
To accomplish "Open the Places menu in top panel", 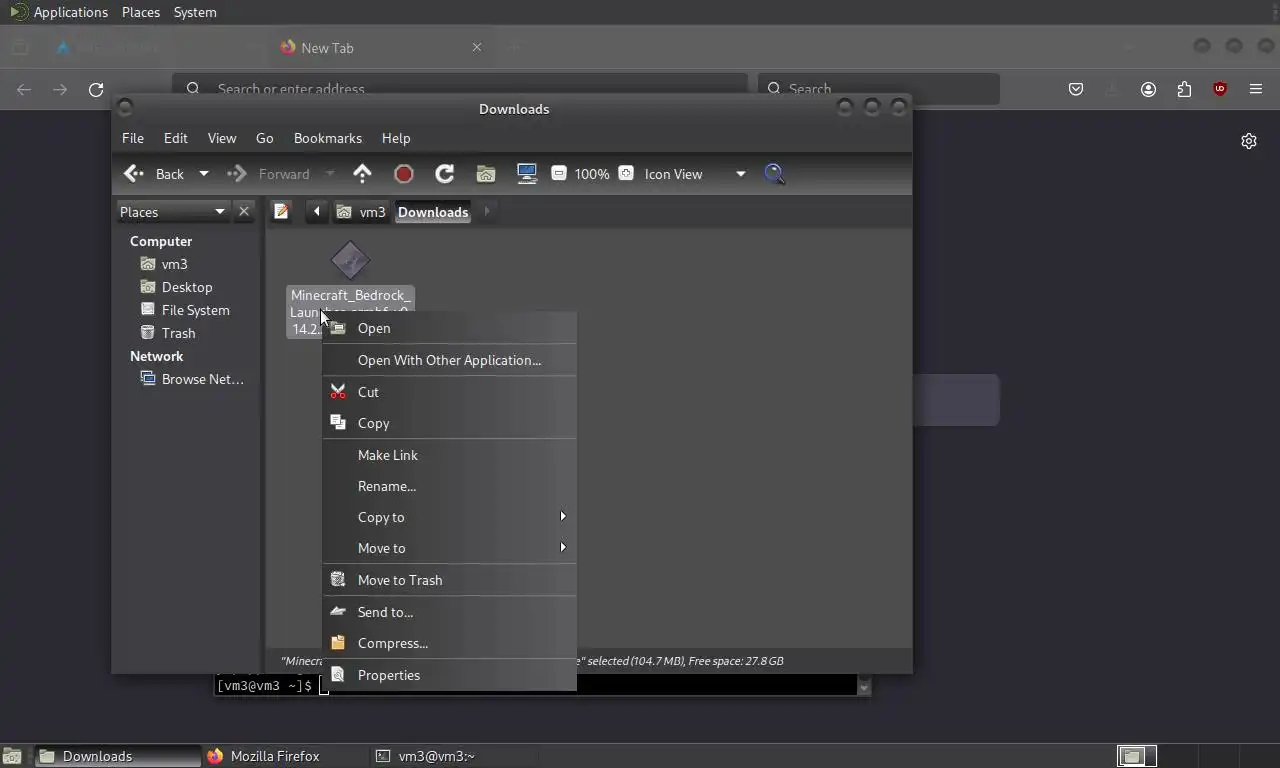I will (x=141, y=12).
